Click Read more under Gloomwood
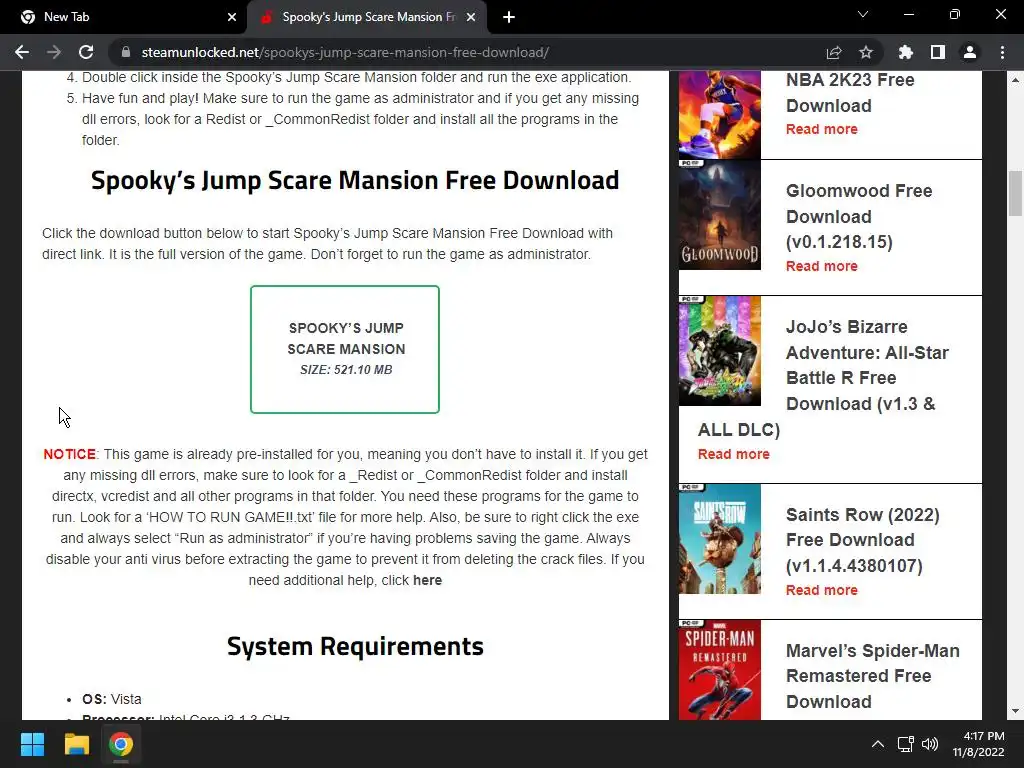Screen dimensions: 1024x768 (822, 266)
